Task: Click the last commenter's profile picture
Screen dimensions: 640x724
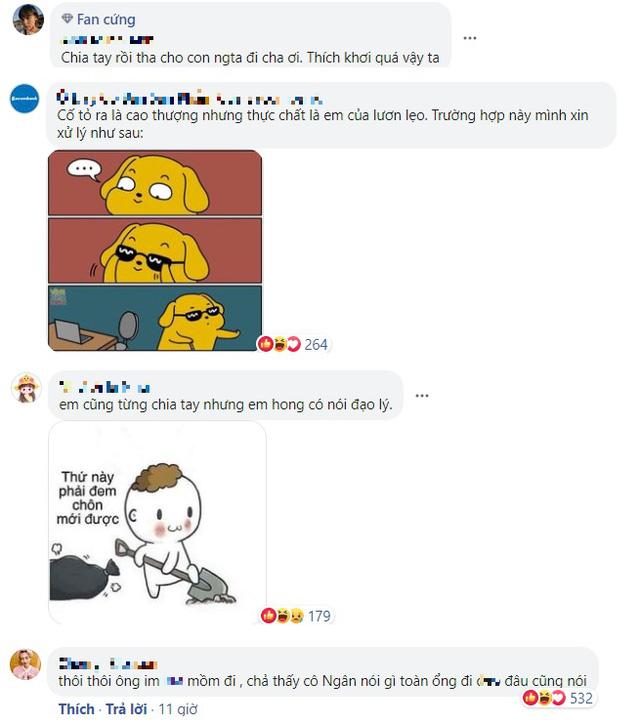Action: (27, 665)
